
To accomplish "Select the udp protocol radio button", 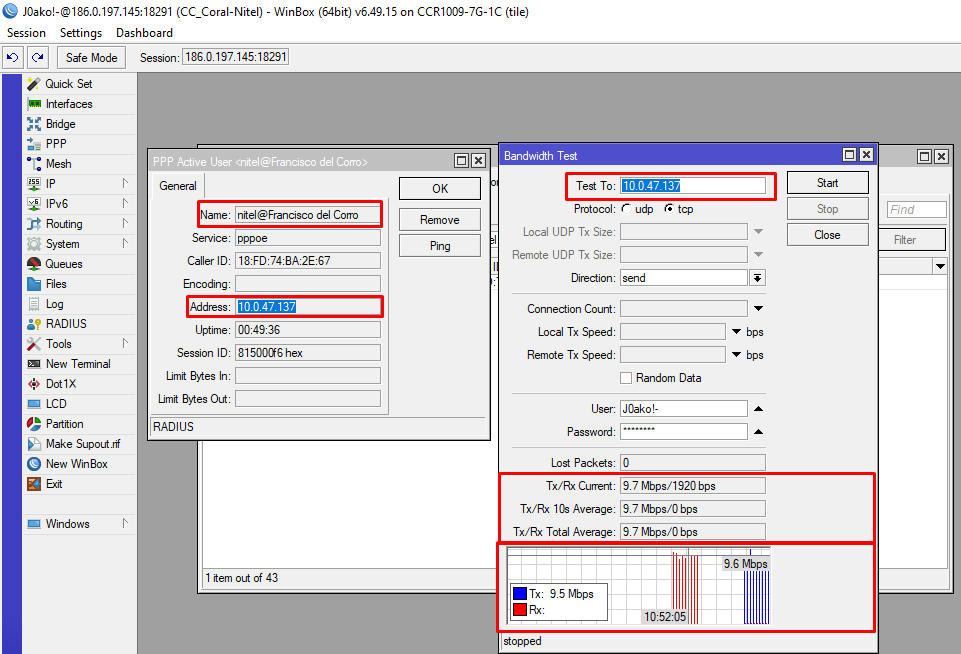I will coord(626,209).
